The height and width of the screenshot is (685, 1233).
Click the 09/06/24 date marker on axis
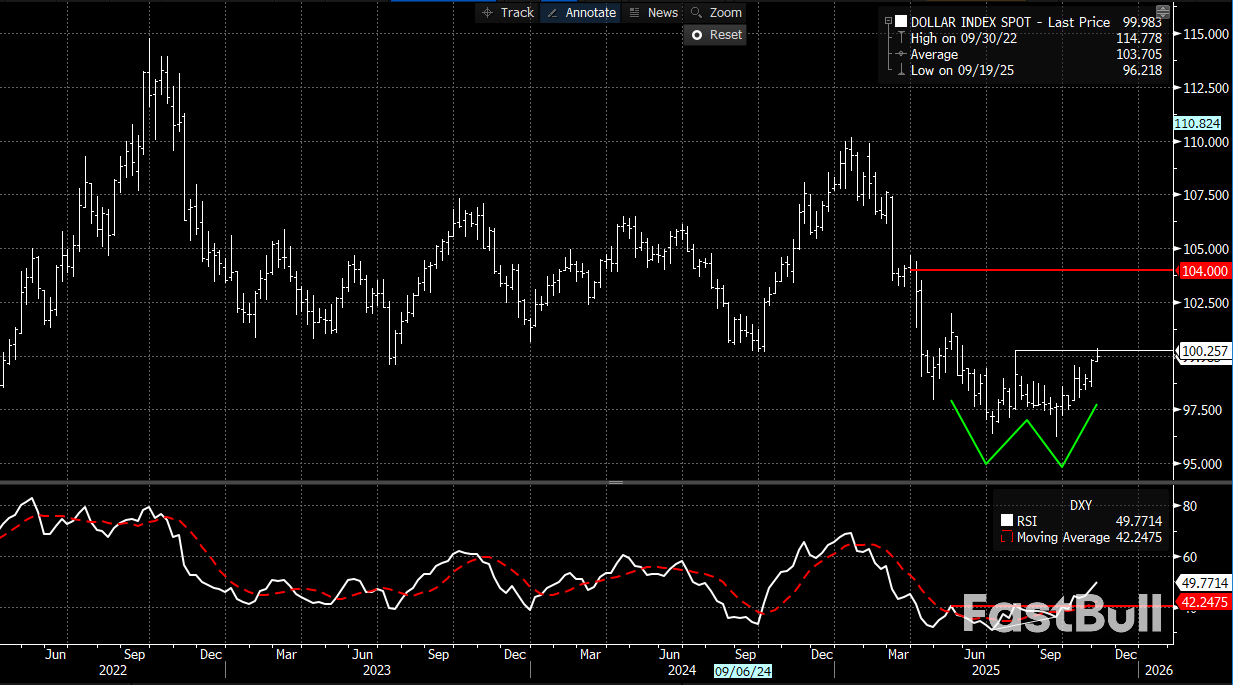(x=742, y=670)
